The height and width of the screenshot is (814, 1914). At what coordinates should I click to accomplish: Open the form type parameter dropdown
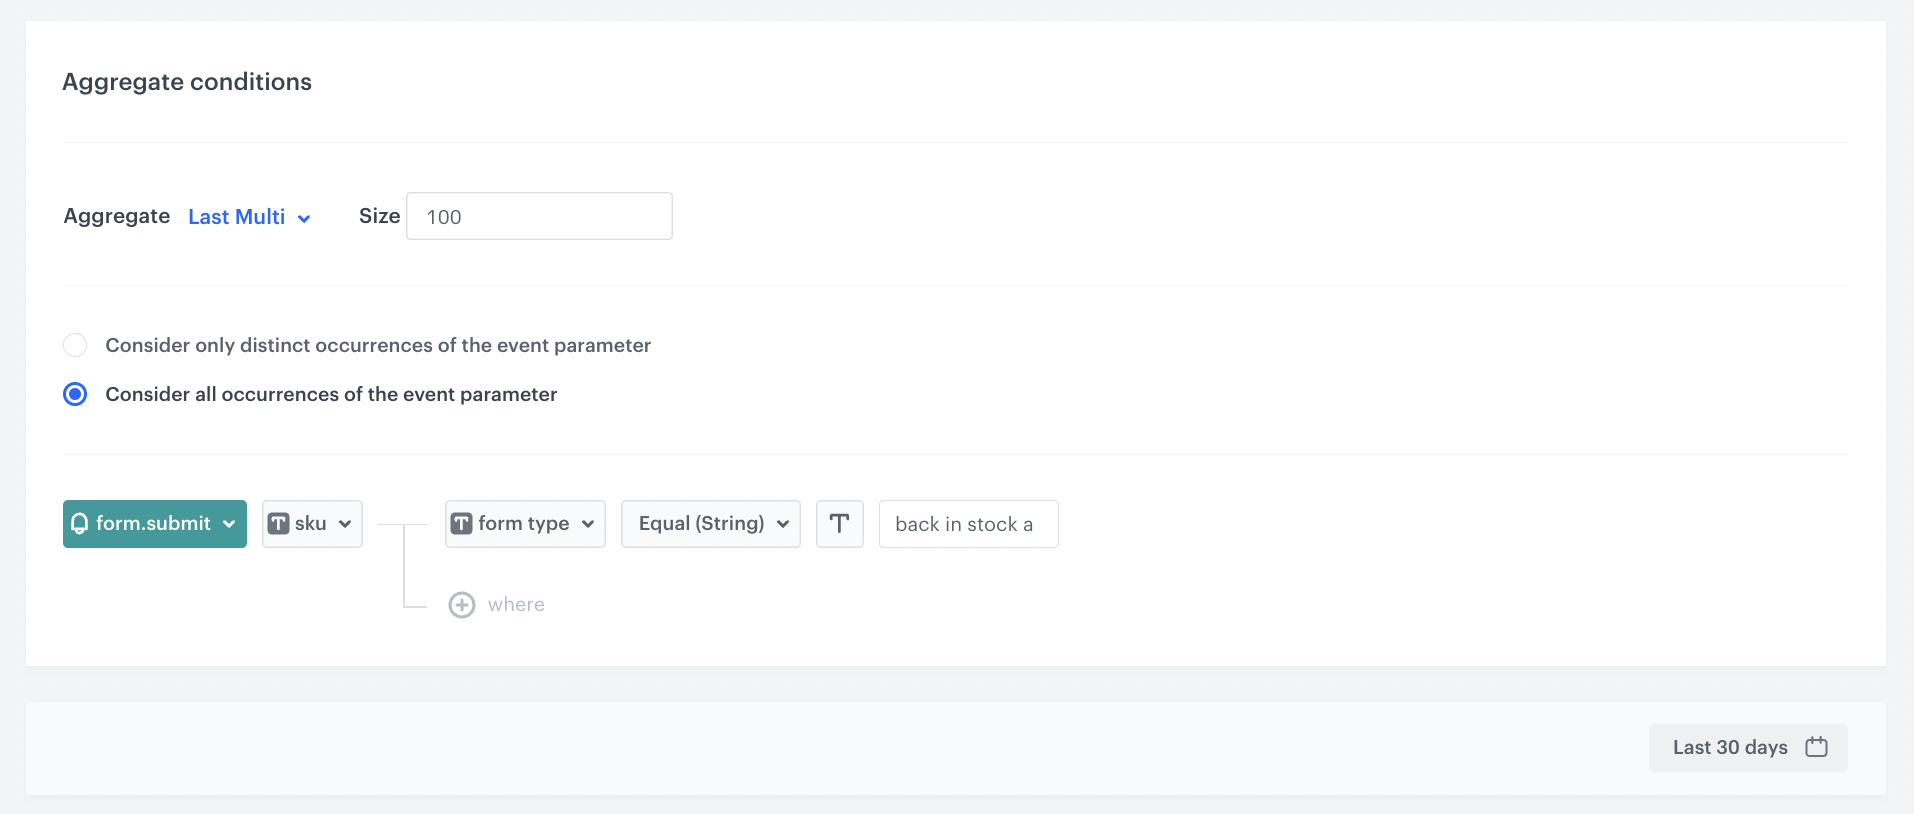pyautogui.click(x=525, y=524)
